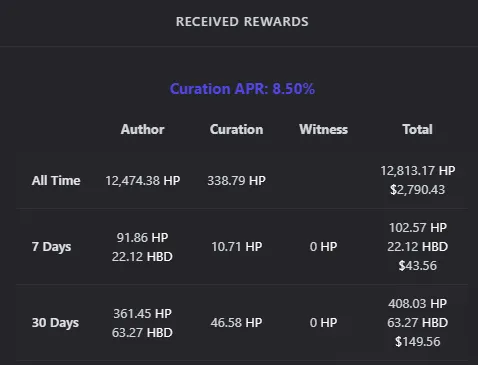Viewport: 478px width, 365px height.
Task: Click the 12,474.38 HP all-time author value
Action: click(x=143, y=181)
